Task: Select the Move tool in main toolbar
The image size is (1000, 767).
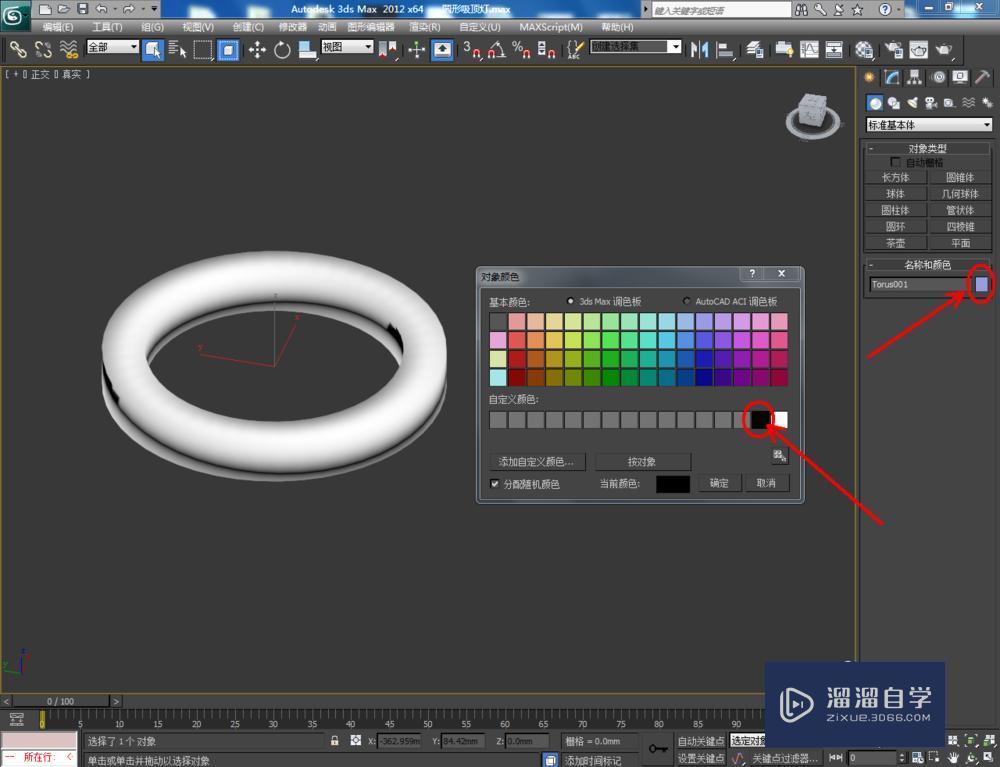Action: pos(257,49)
